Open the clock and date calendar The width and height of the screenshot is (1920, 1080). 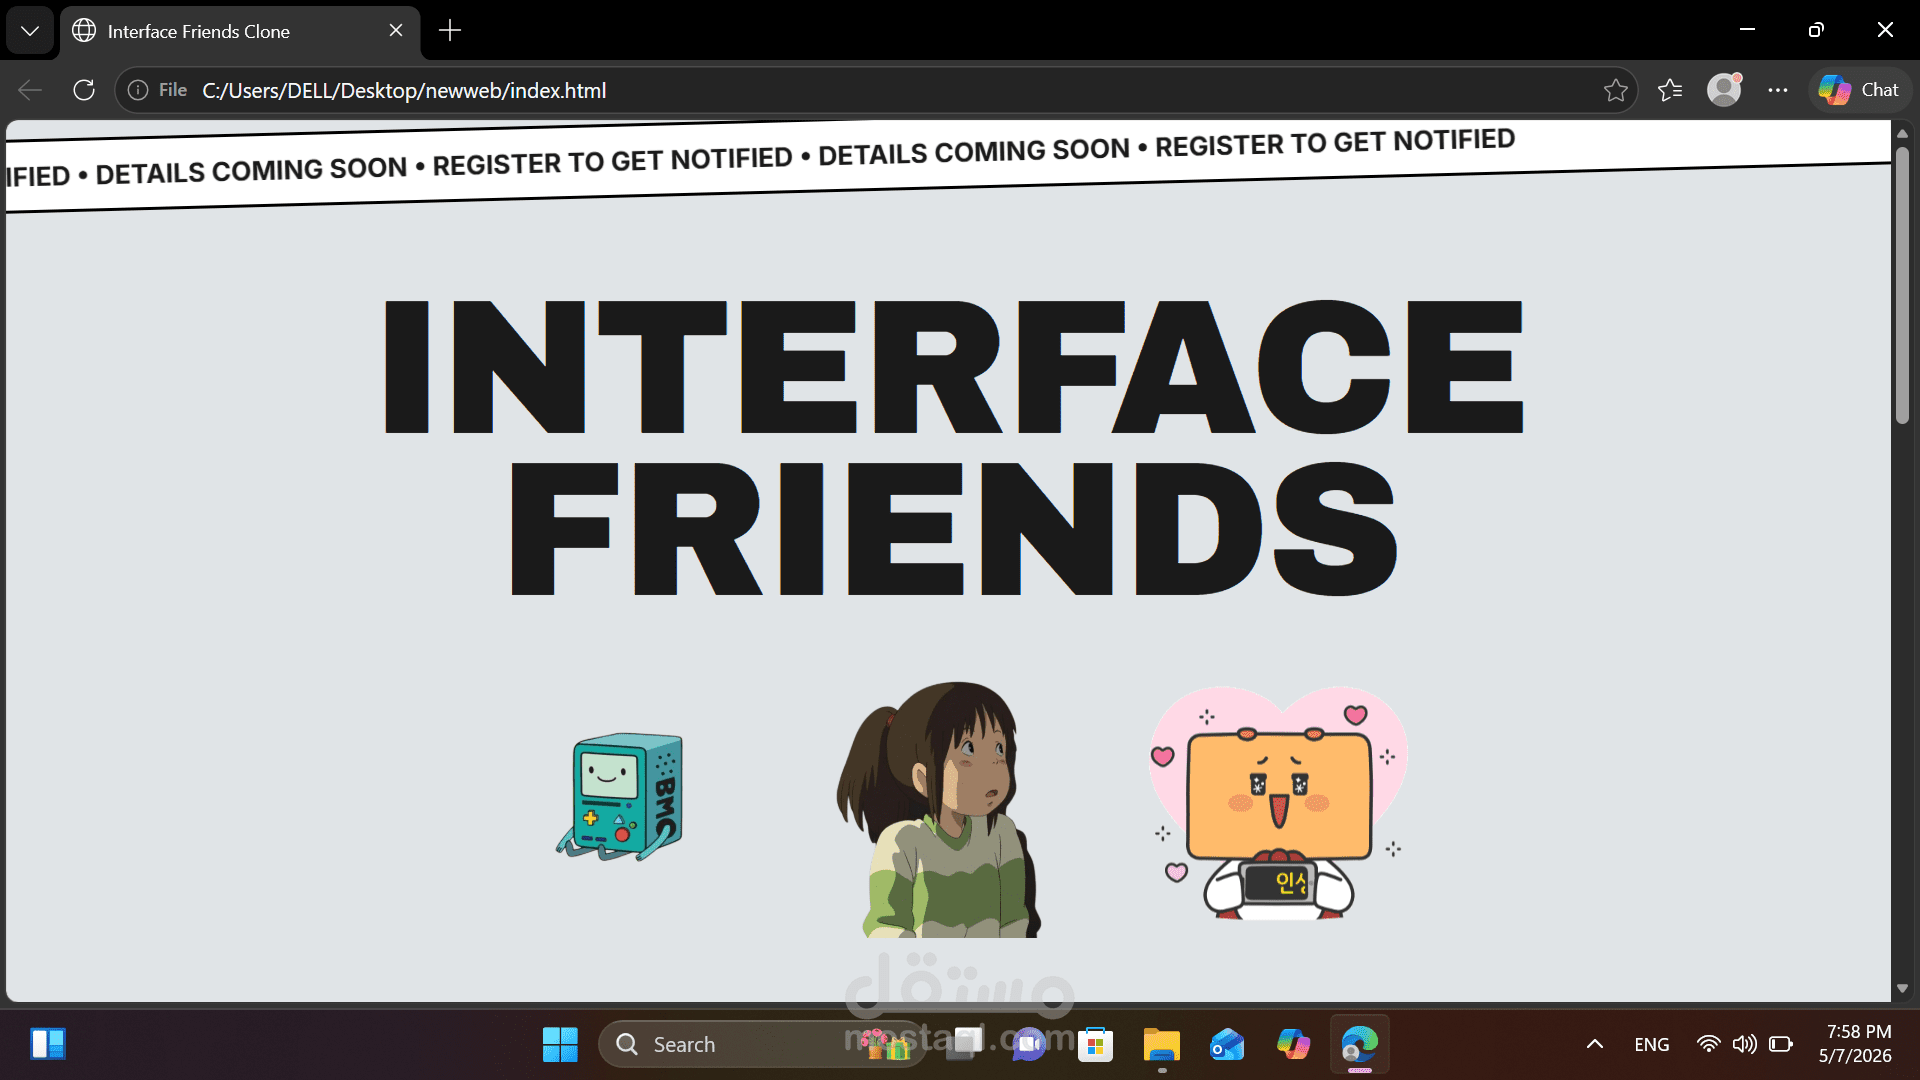click(x=1856, y=1044)
